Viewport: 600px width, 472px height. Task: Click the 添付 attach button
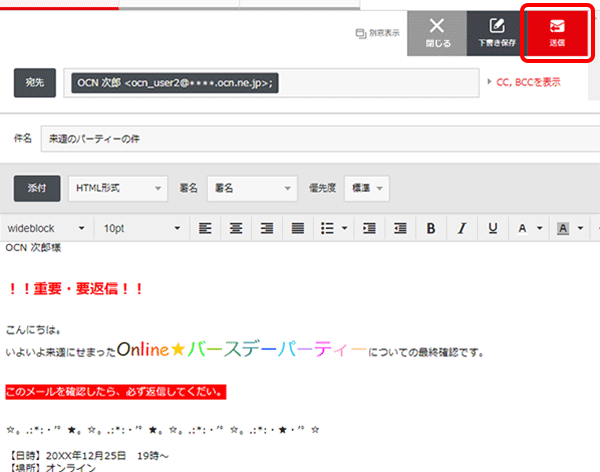37,188
